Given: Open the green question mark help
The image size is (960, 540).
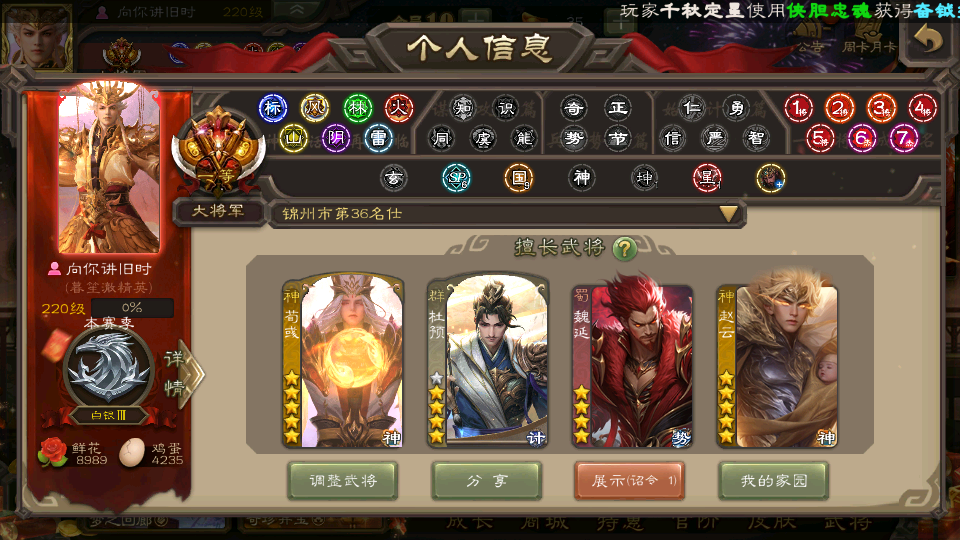Looking at the screenshot, I should 624,249.
